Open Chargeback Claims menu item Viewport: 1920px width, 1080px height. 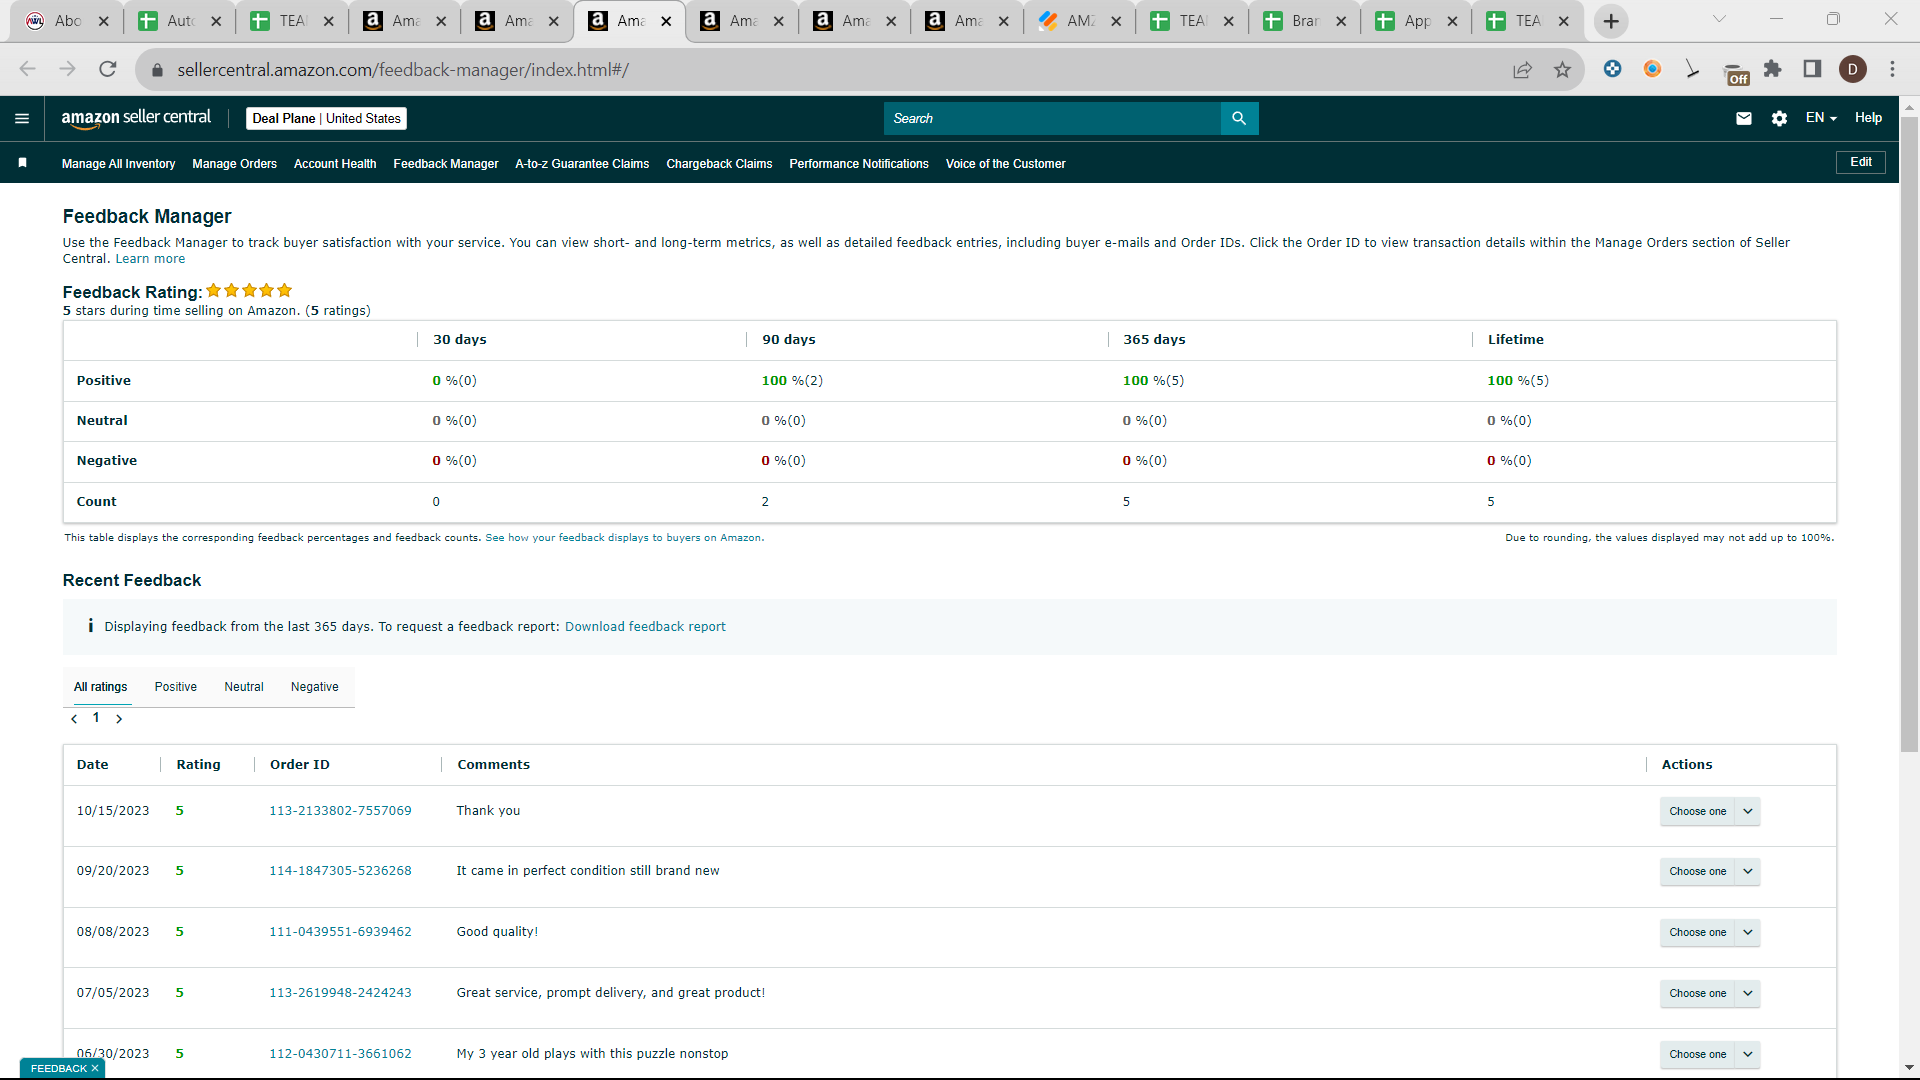point(719,164)
